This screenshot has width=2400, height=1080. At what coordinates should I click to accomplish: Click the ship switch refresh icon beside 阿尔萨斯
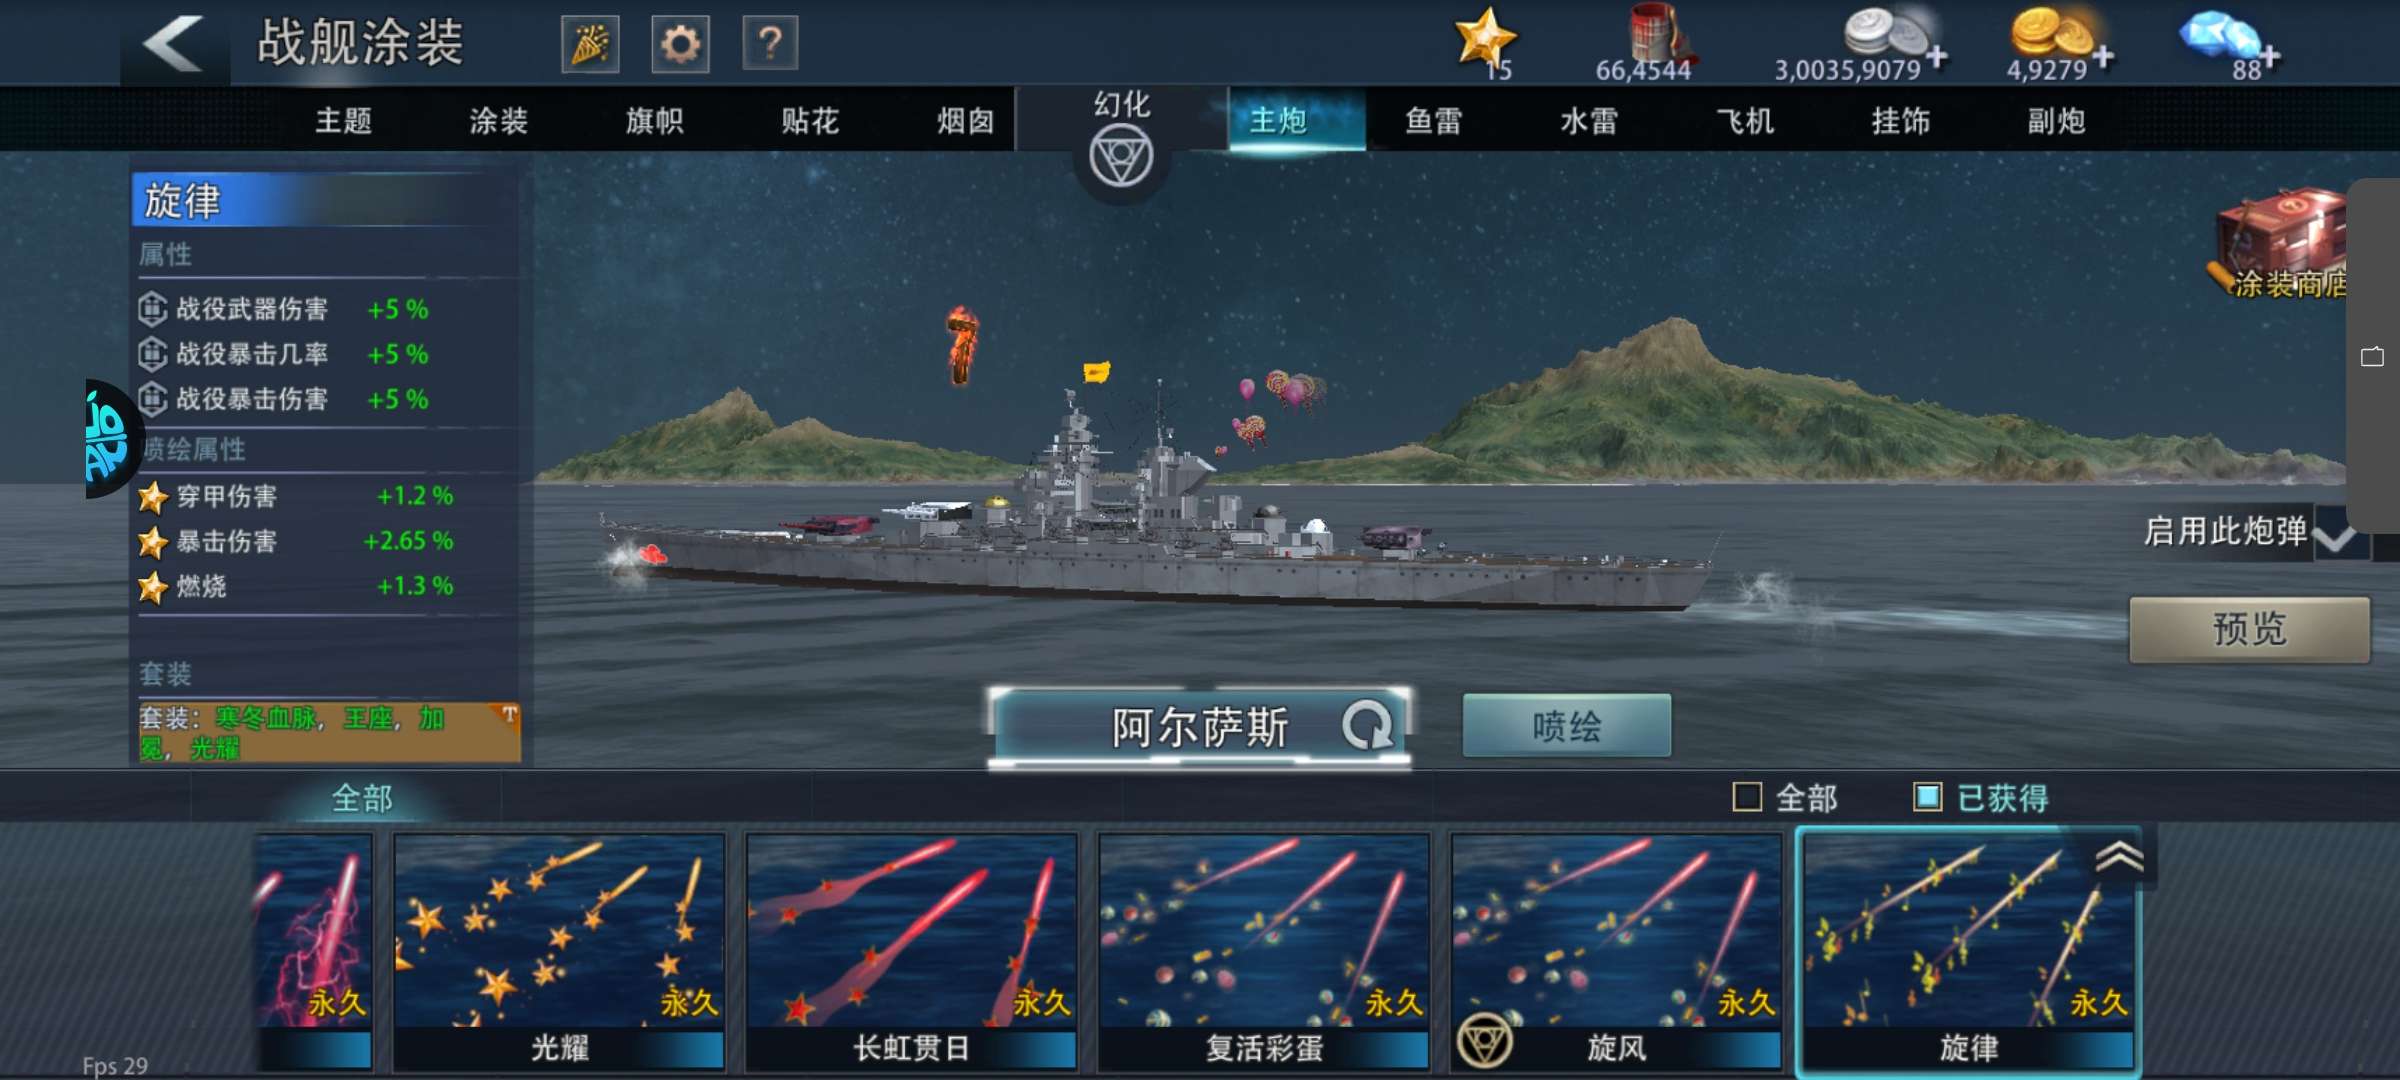(x=1367, y=726)
